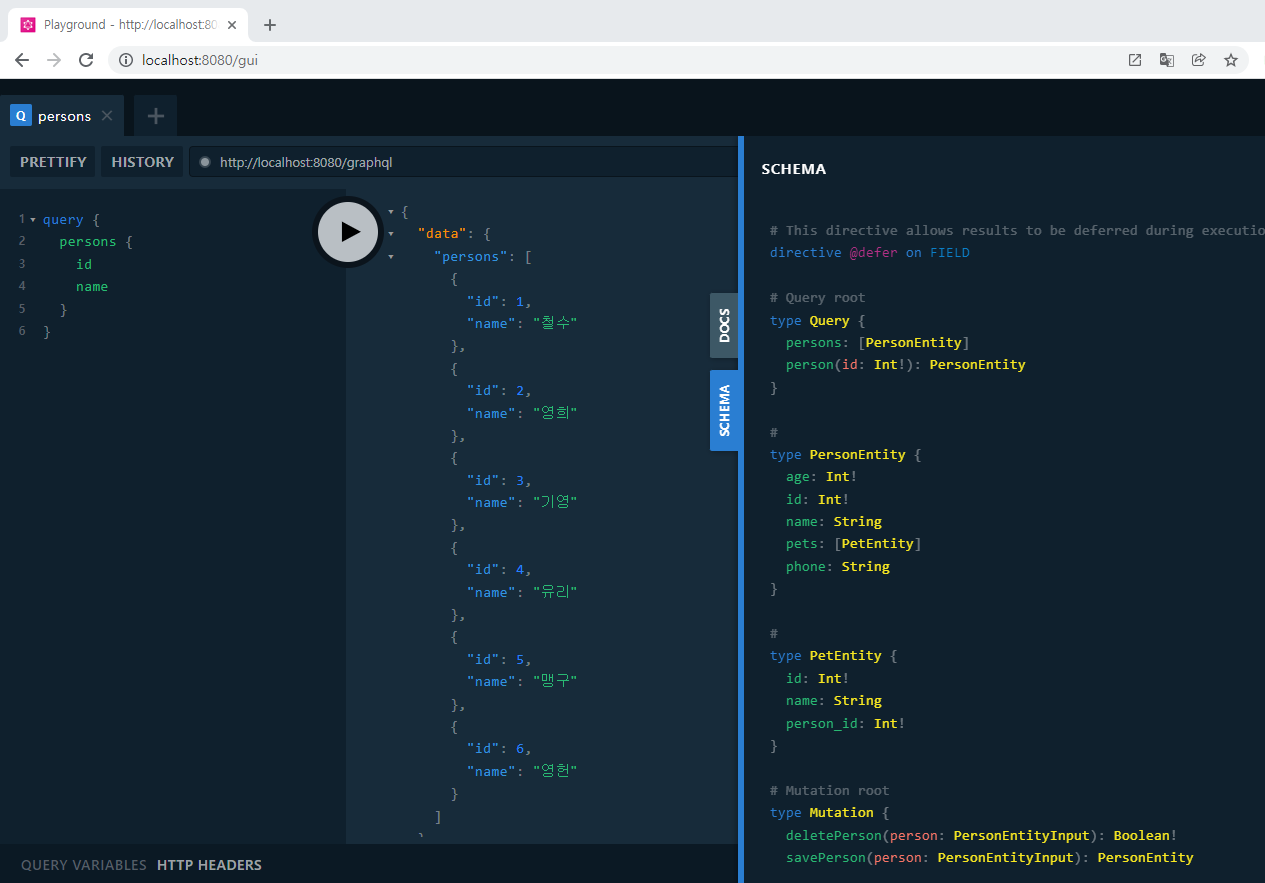This screenshot has width=1265, height=883.
Task: Click the "맹구" name value
Action: 555,681
